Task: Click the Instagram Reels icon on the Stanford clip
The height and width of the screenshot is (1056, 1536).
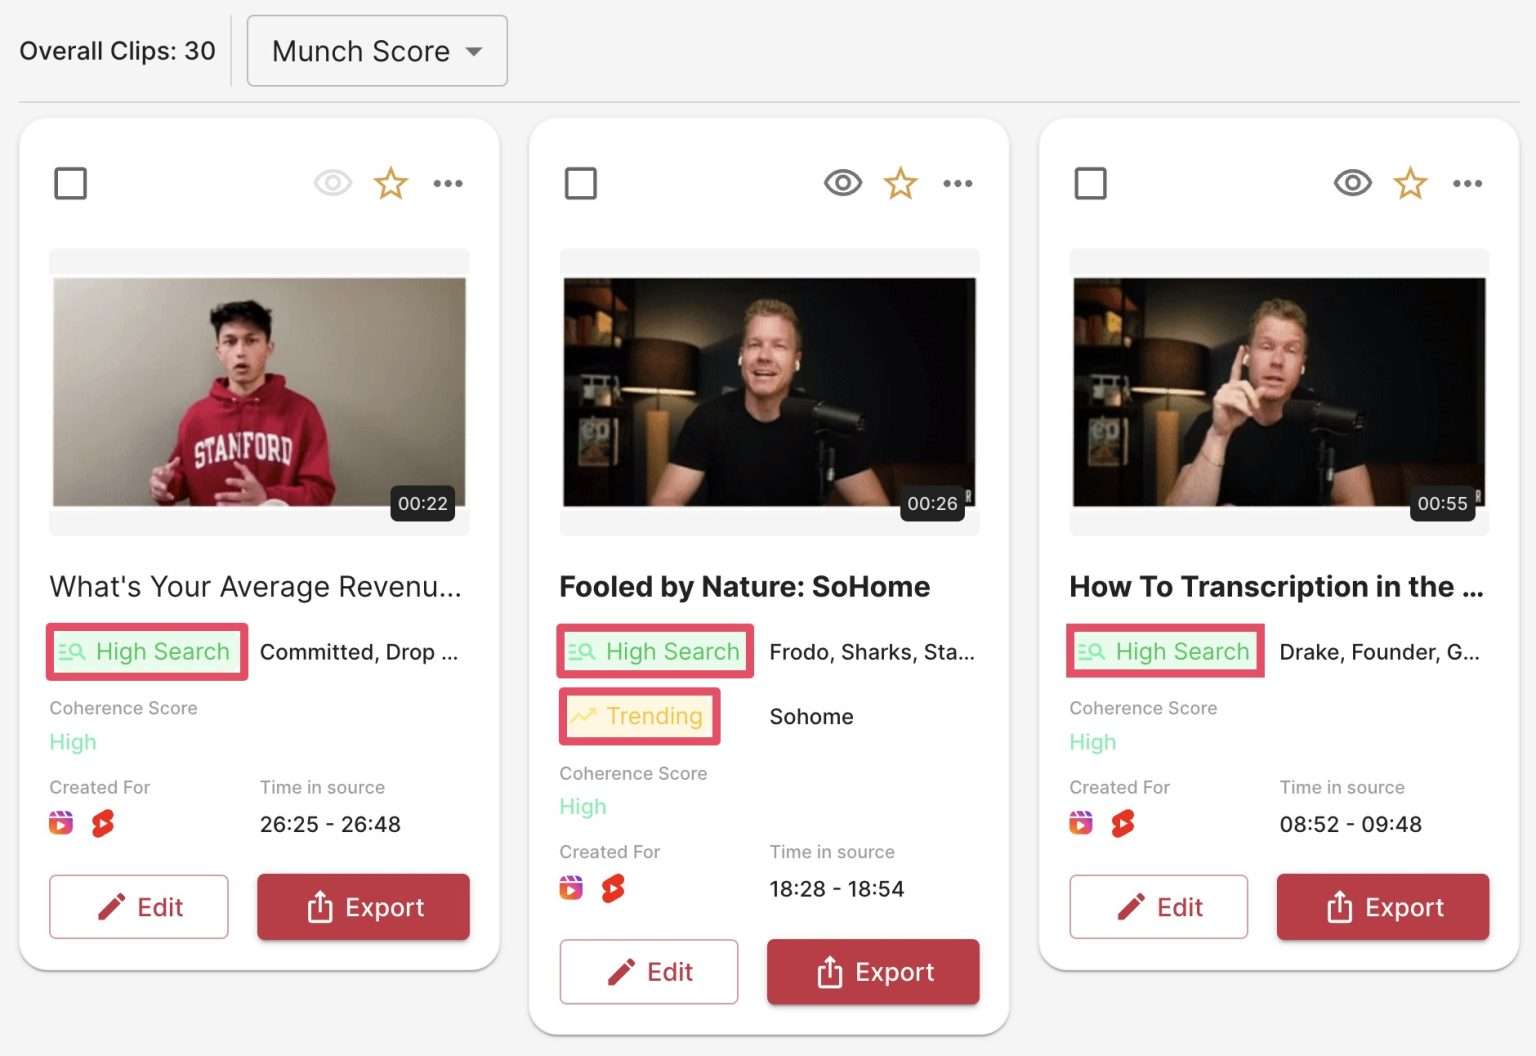Action: coord(62,823)
